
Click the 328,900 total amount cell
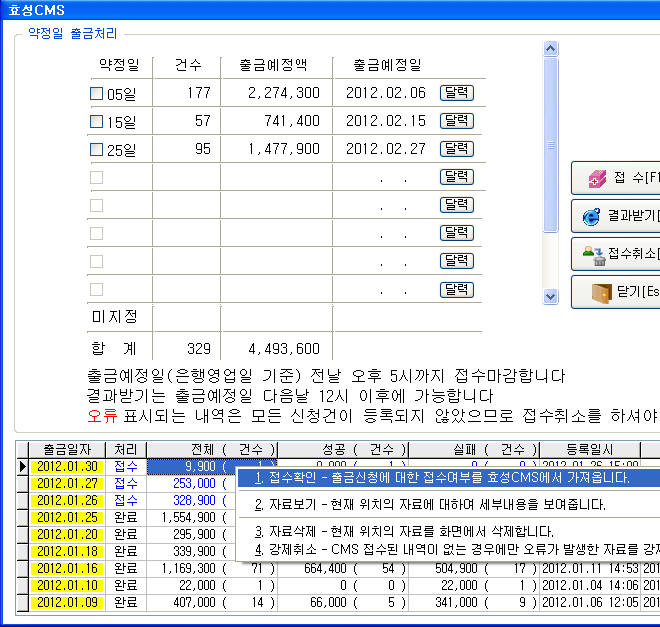point(194,500)
